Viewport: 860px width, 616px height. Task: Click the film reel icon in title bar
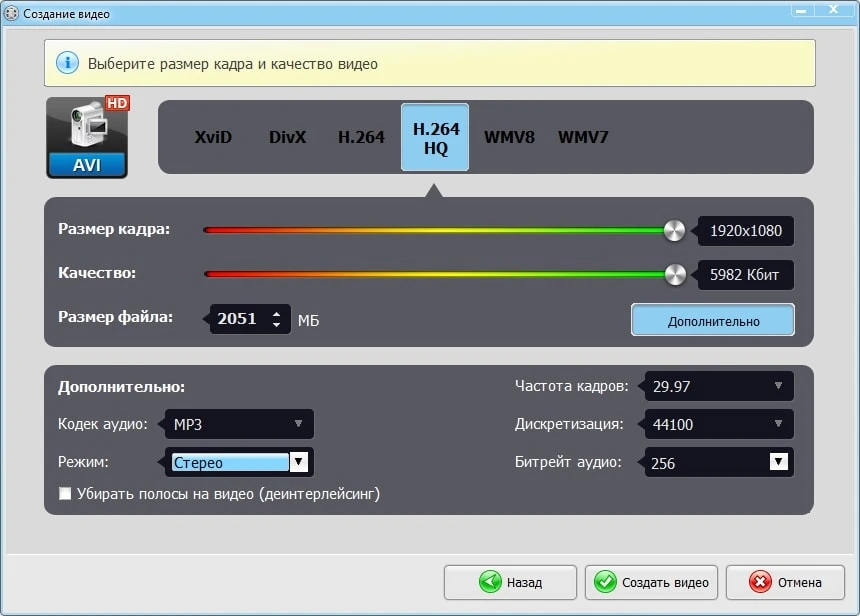point(13,14)
